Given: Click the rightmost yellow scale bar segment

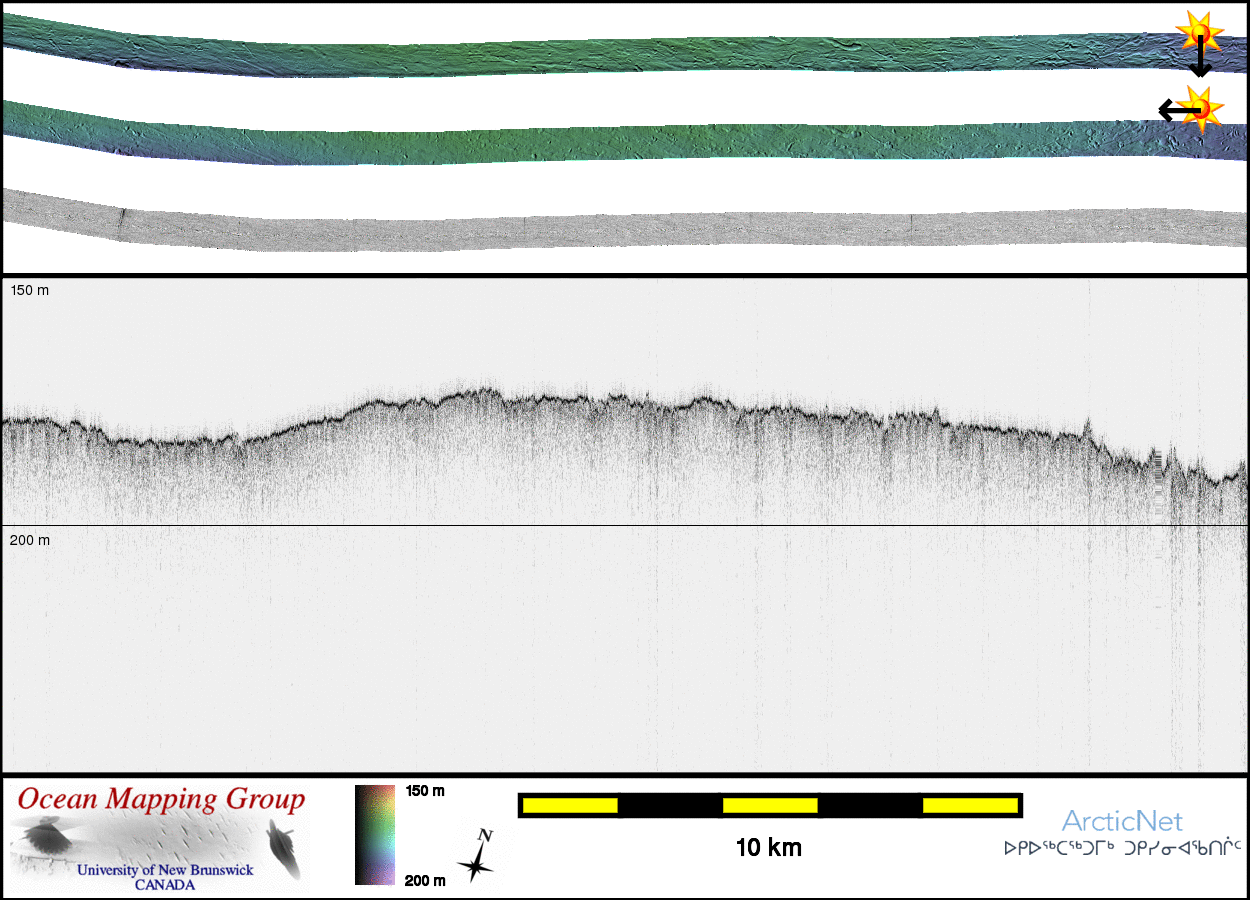Looking at the screenshot, I should (969, 805).
